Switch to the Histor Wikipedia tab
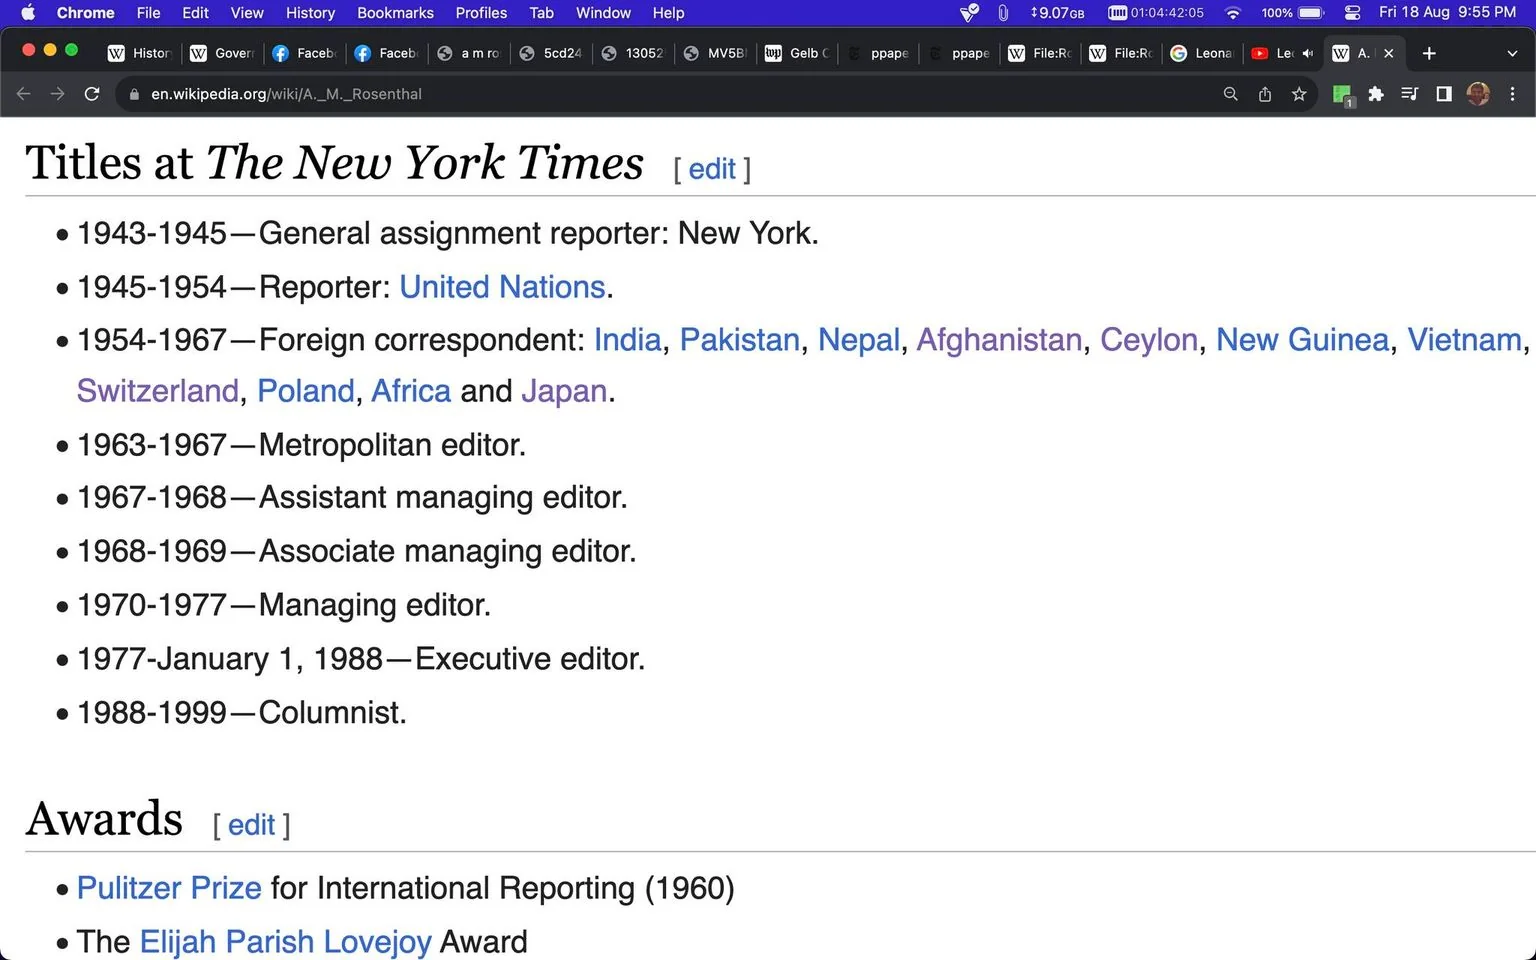 point(140,53)
